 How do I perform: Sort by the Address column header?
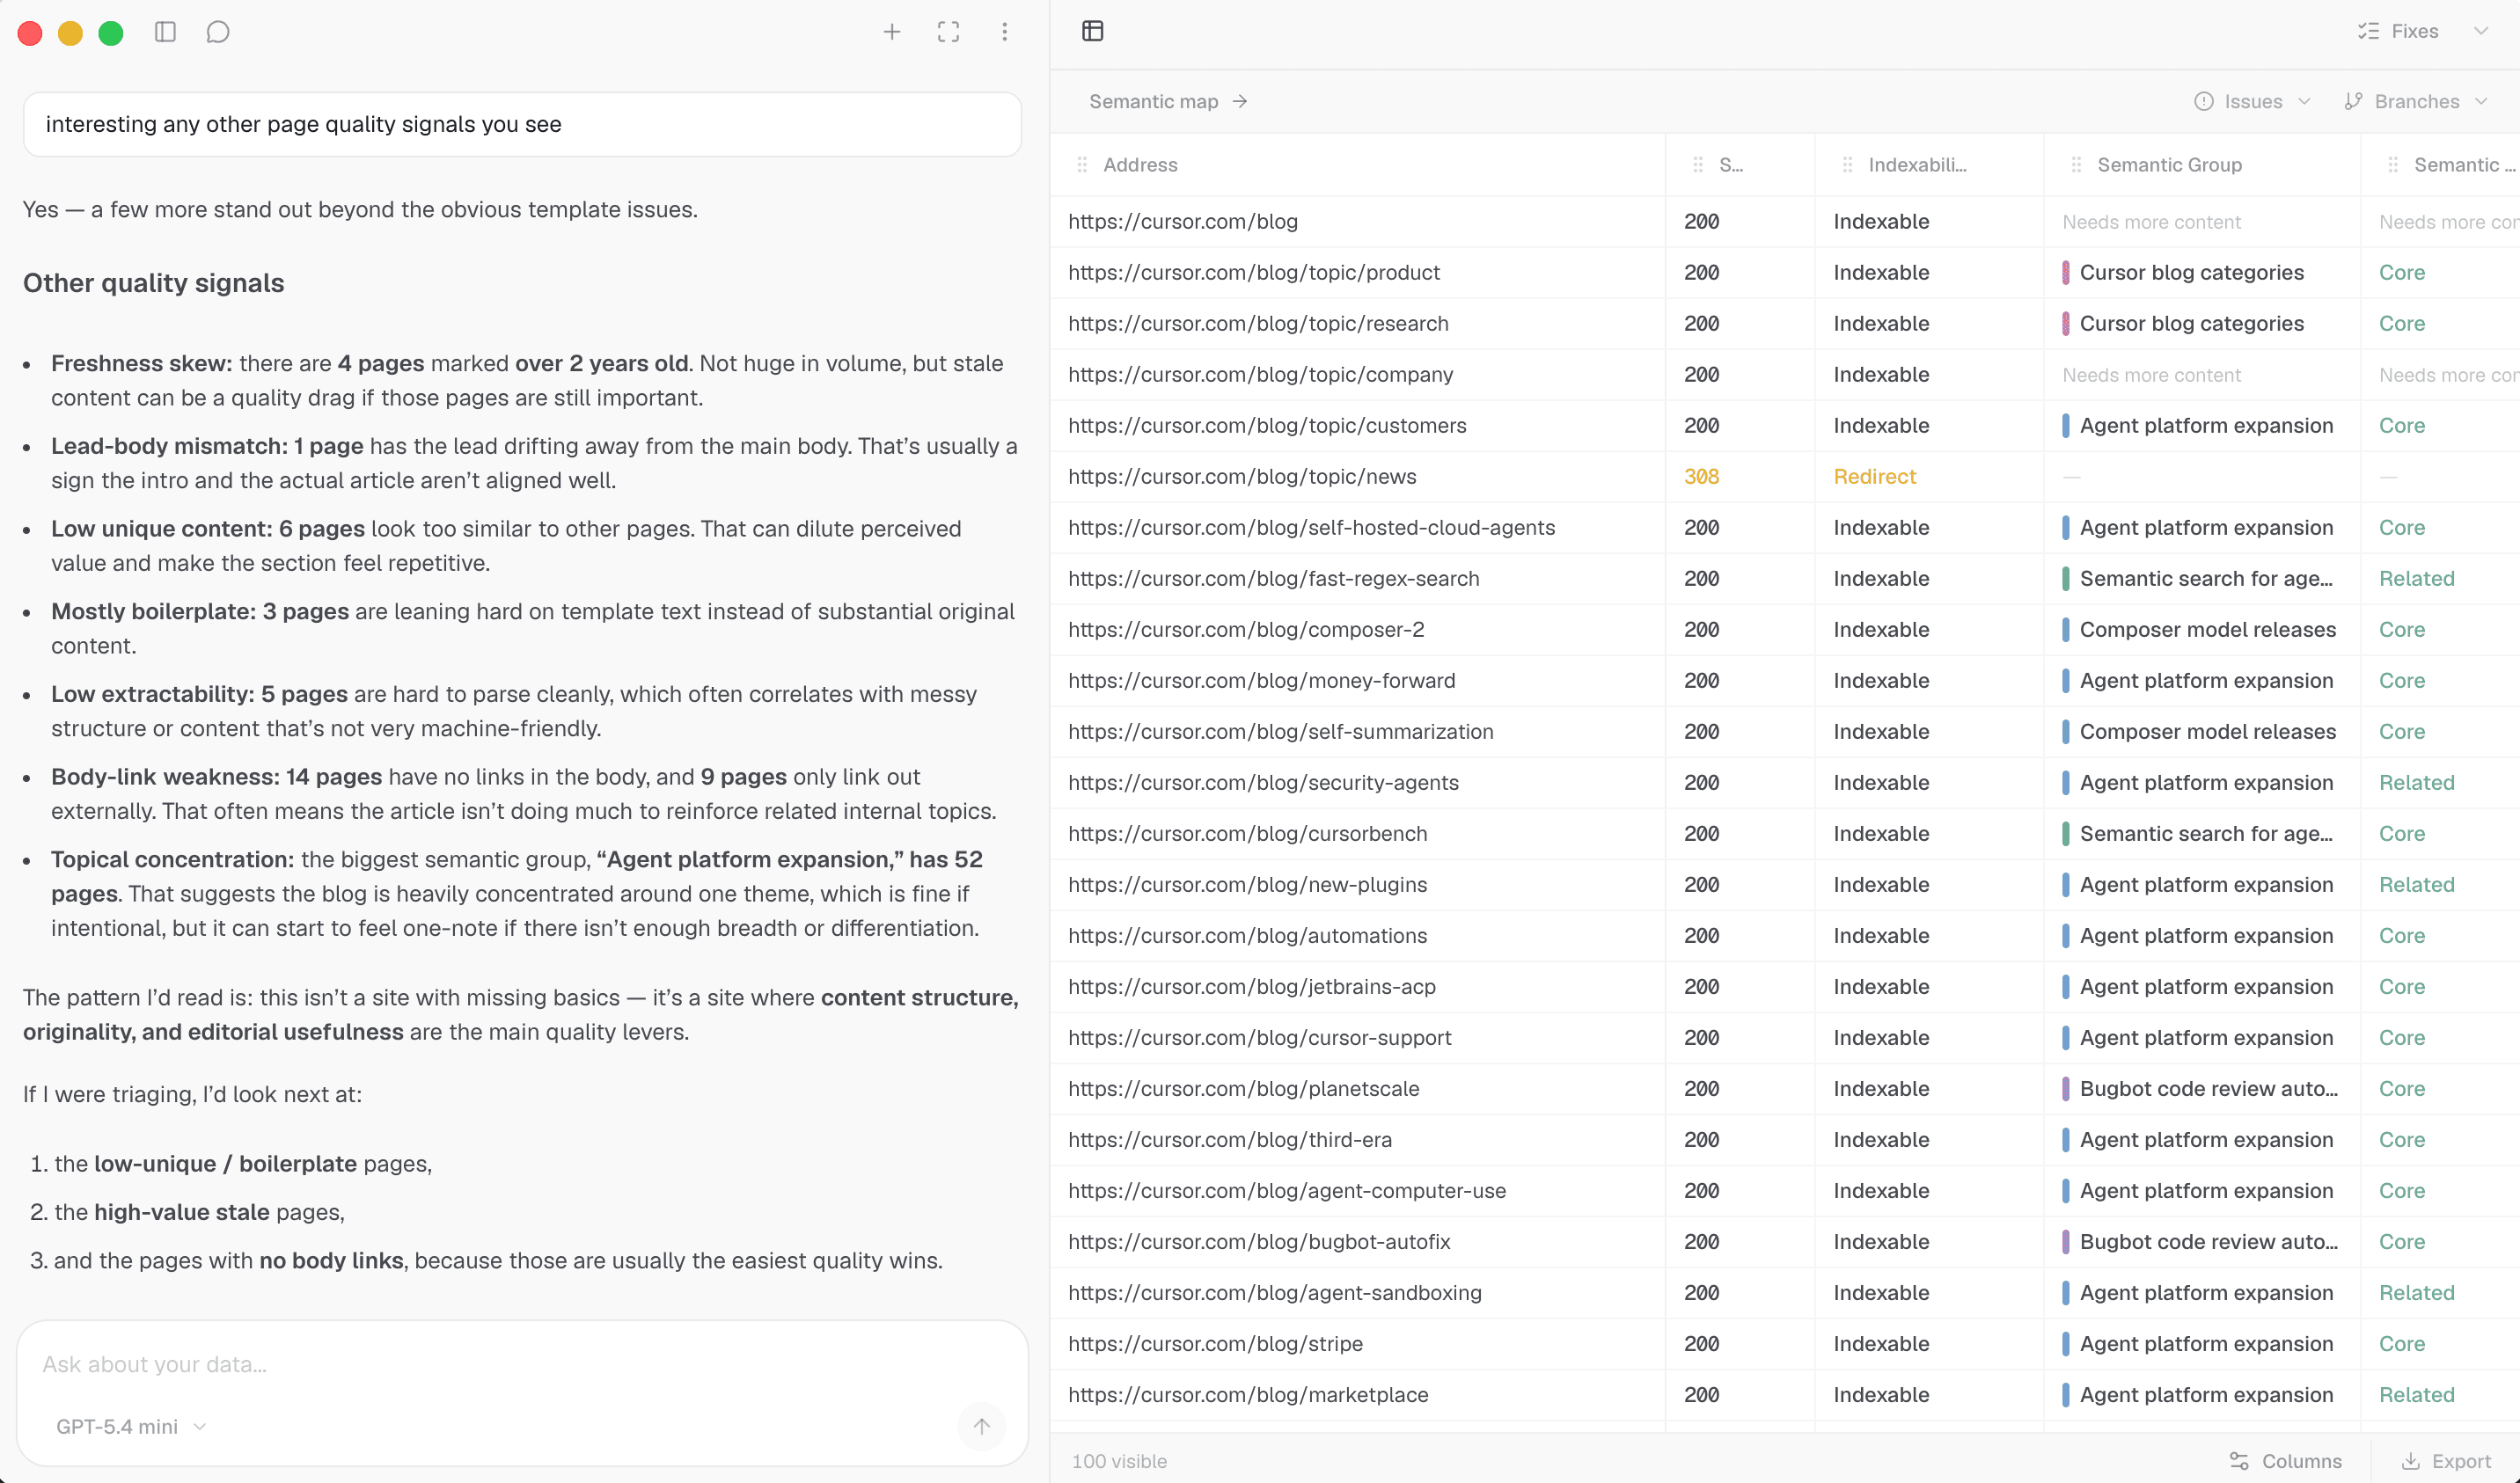coord(1140,165)
